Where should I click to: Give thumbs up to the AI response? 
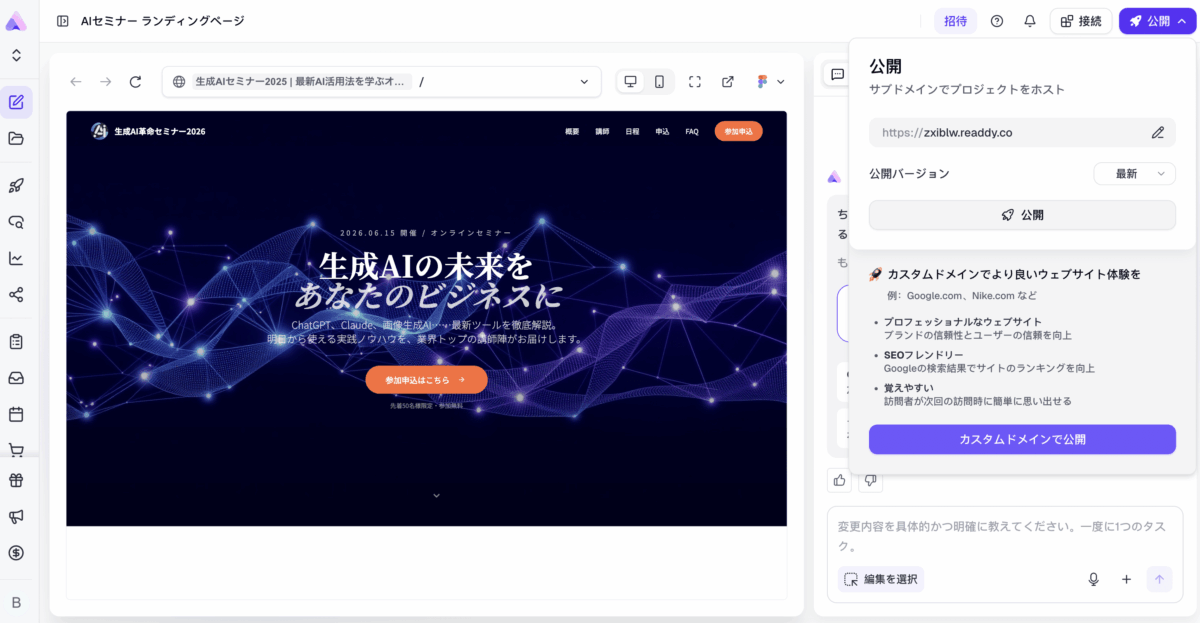tap(838, 480)
